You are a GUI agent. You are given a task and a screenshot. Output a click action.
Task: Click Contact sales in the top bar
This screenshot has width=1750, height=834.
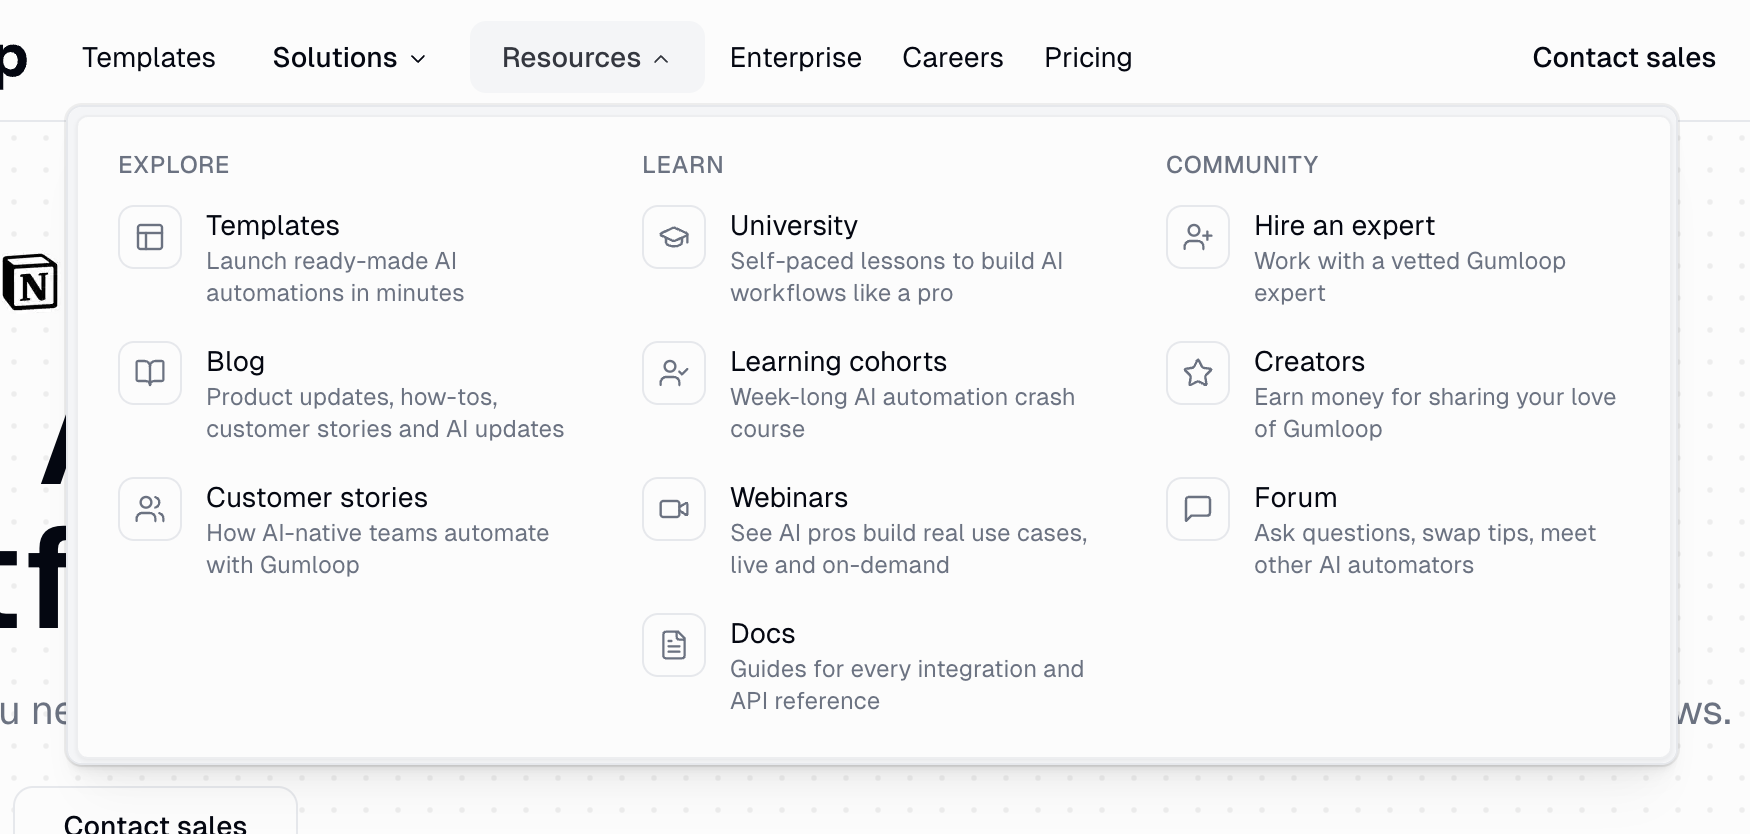[x=1623, y=58]
